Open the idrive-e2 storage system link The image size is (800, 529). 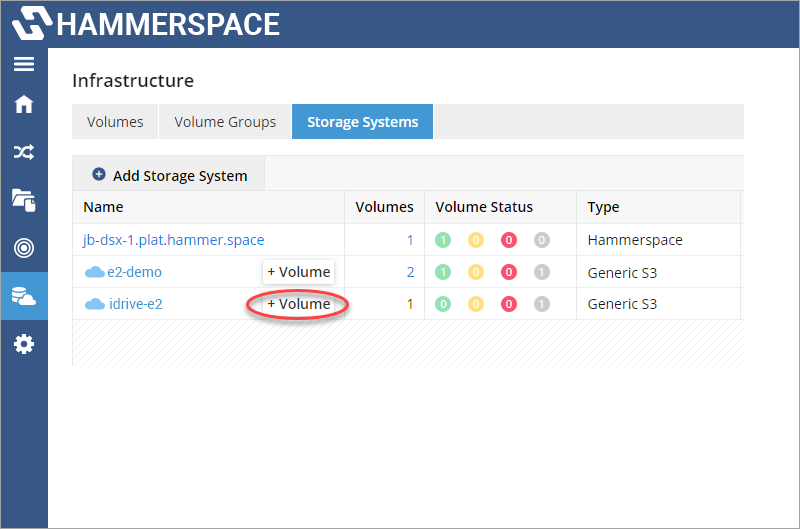pos(136,304)
